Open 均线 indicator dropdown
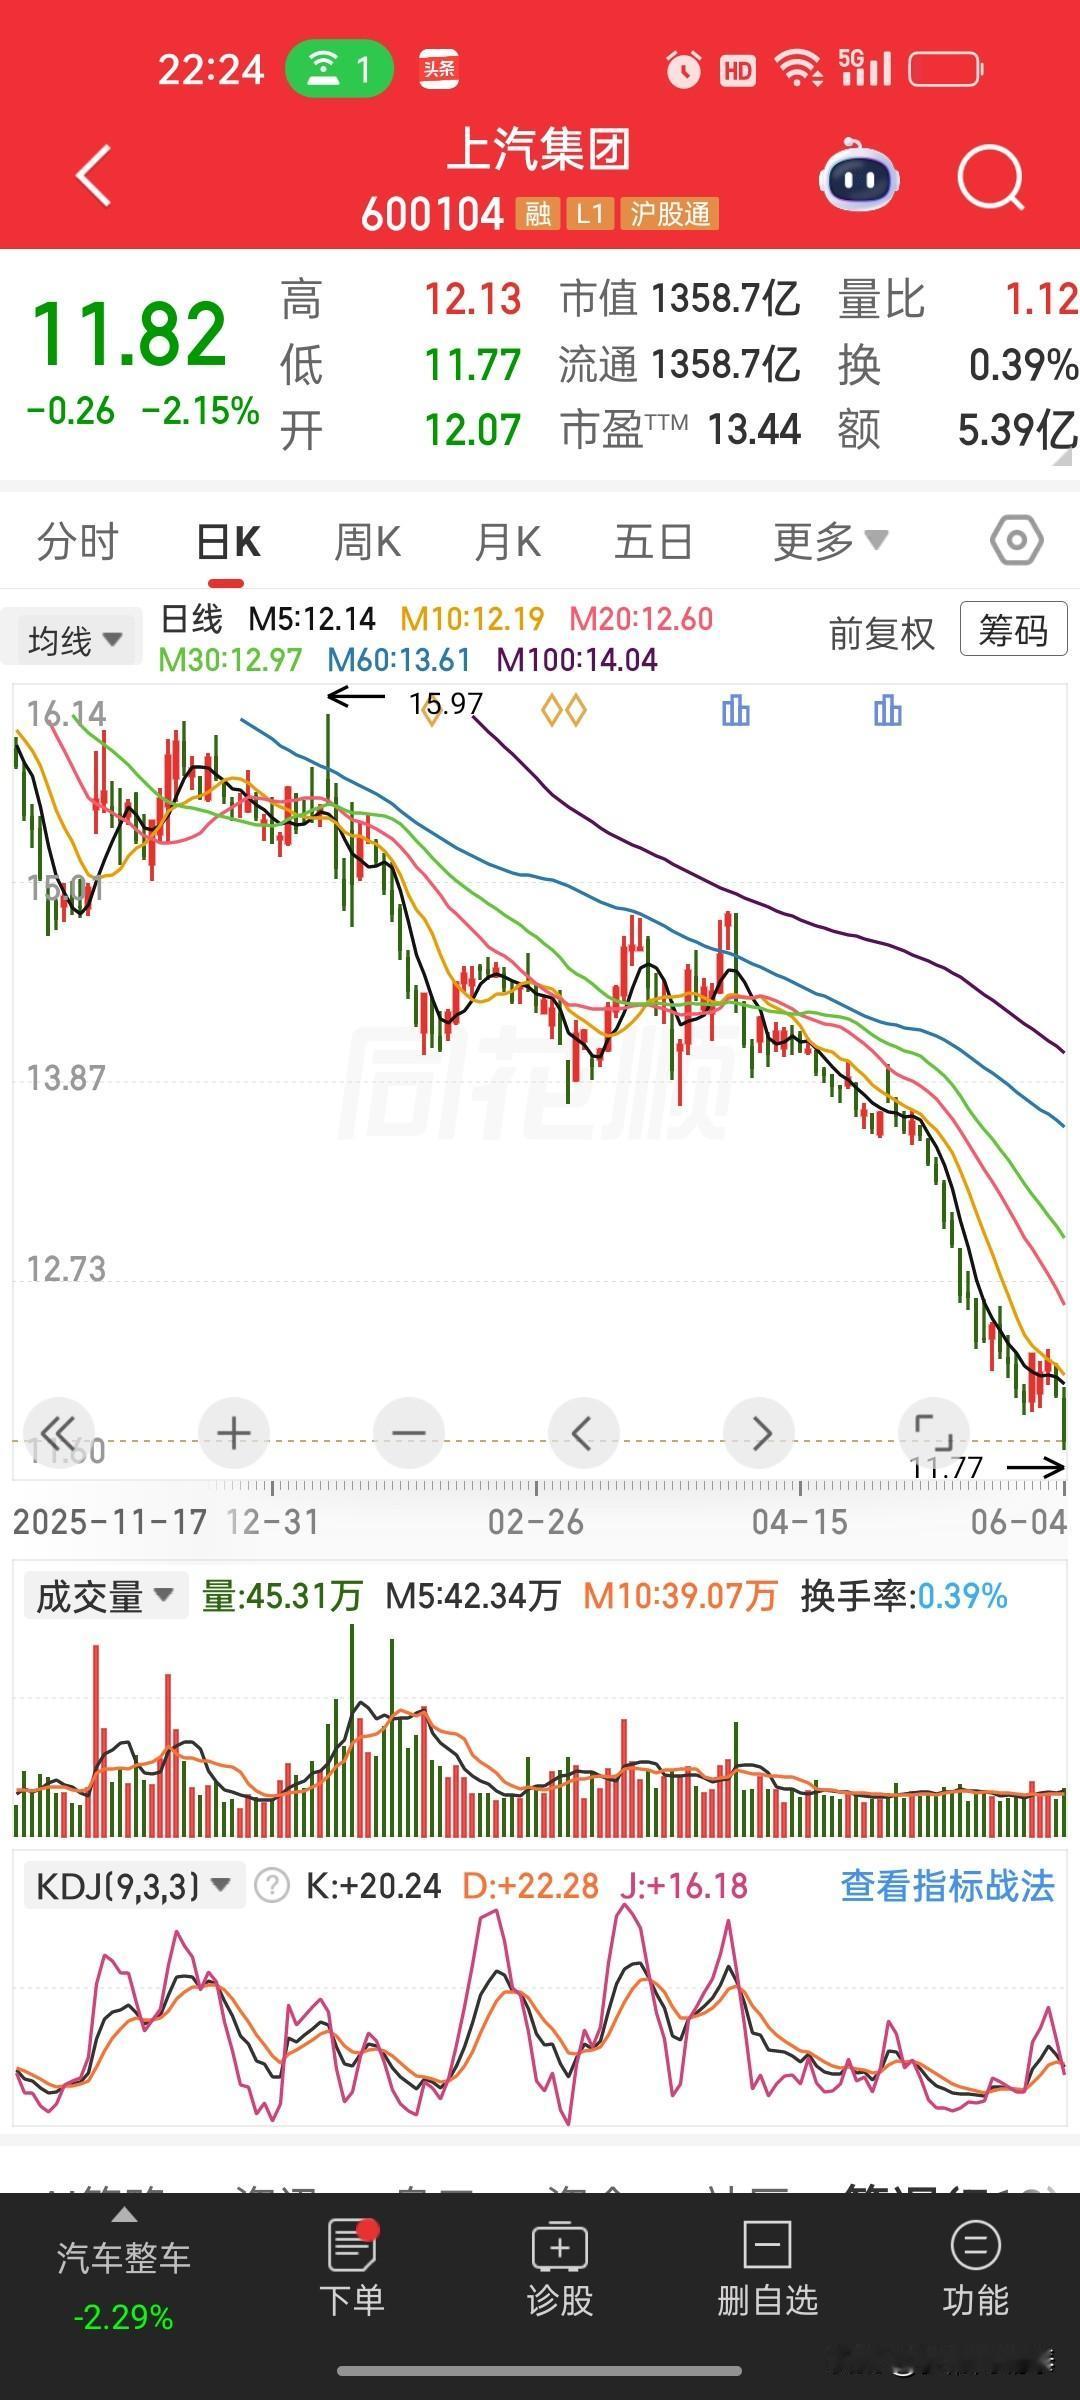The height and width of the screenshot is (2400, 1080). (x=74, y=639)
